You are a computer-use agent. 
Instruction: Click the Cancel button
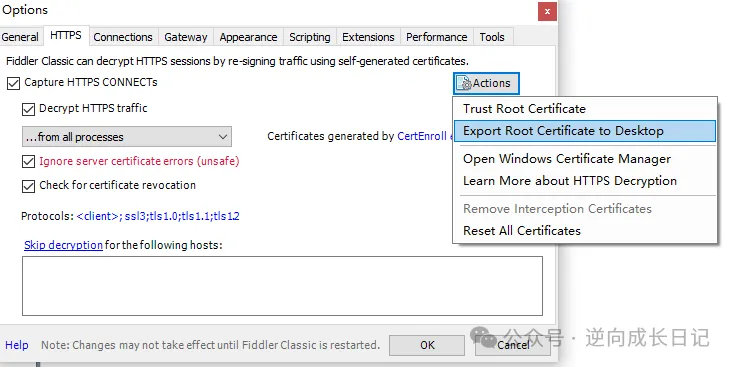(x=513, y=345)
